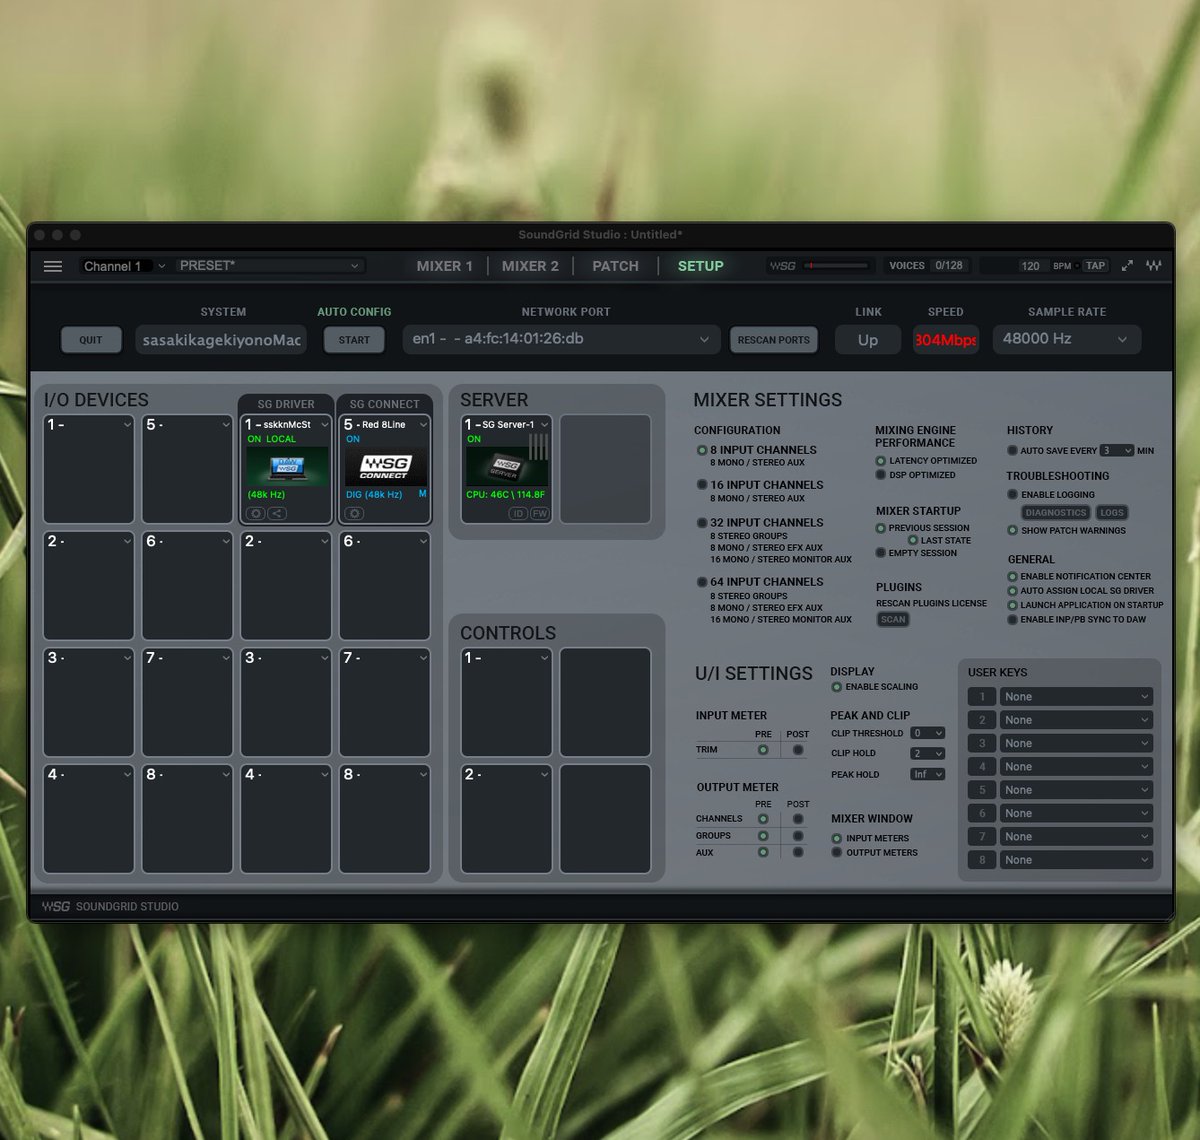Click FW button on SG Server-1
Image resolution: width=1200 pixels, height=1140 pixels.
[x=539, y=513]
